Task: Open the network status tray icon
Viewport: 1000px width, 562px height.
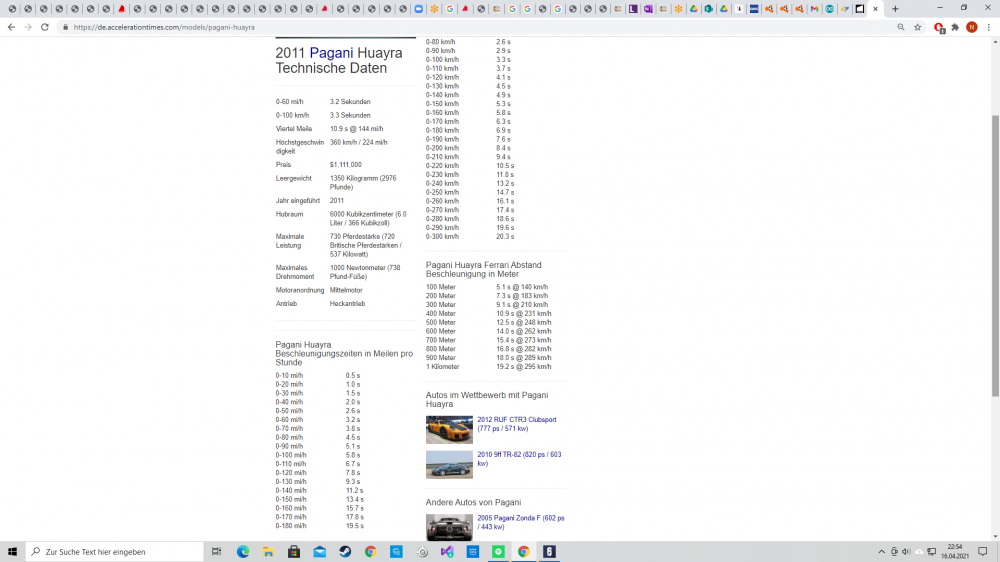Action: tap(932, 552)
